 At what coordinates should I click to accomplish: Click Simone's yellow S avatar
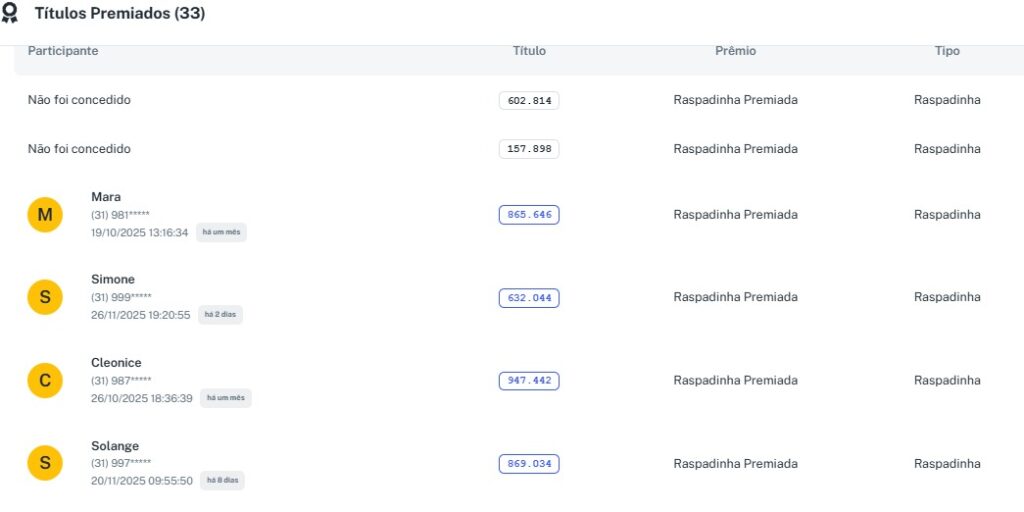click(x=45, y=297)
